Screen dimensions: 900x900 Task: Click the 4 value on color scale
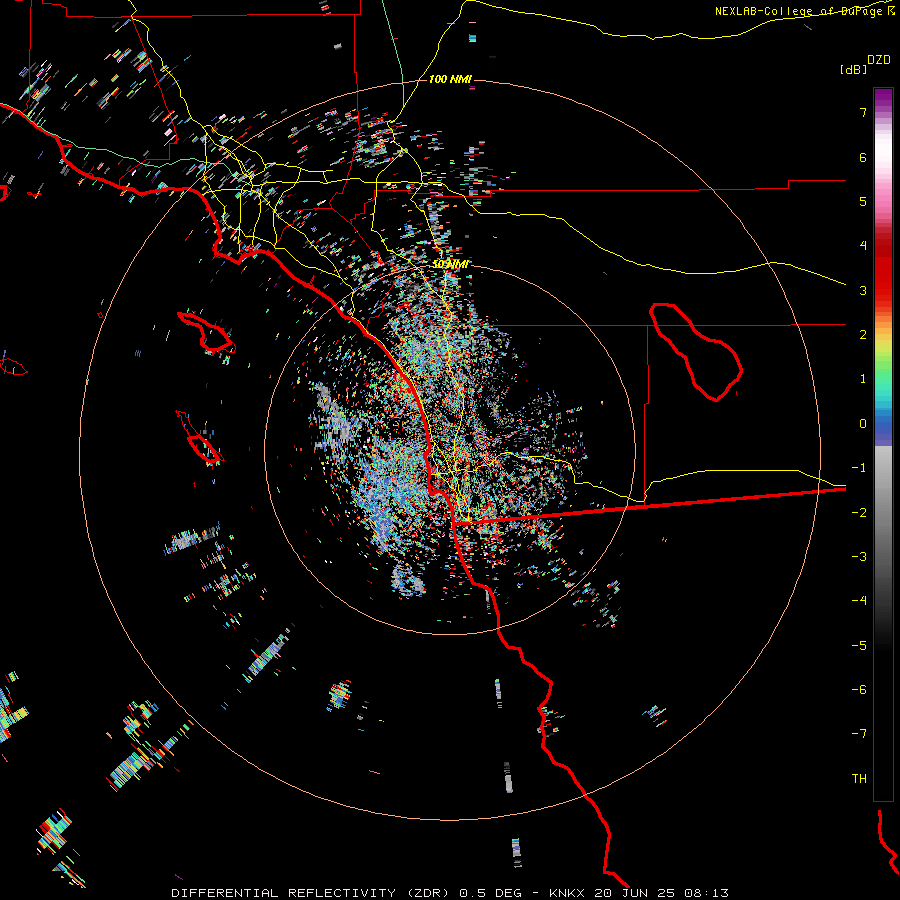pyautogui.click(x=863, y=246)
